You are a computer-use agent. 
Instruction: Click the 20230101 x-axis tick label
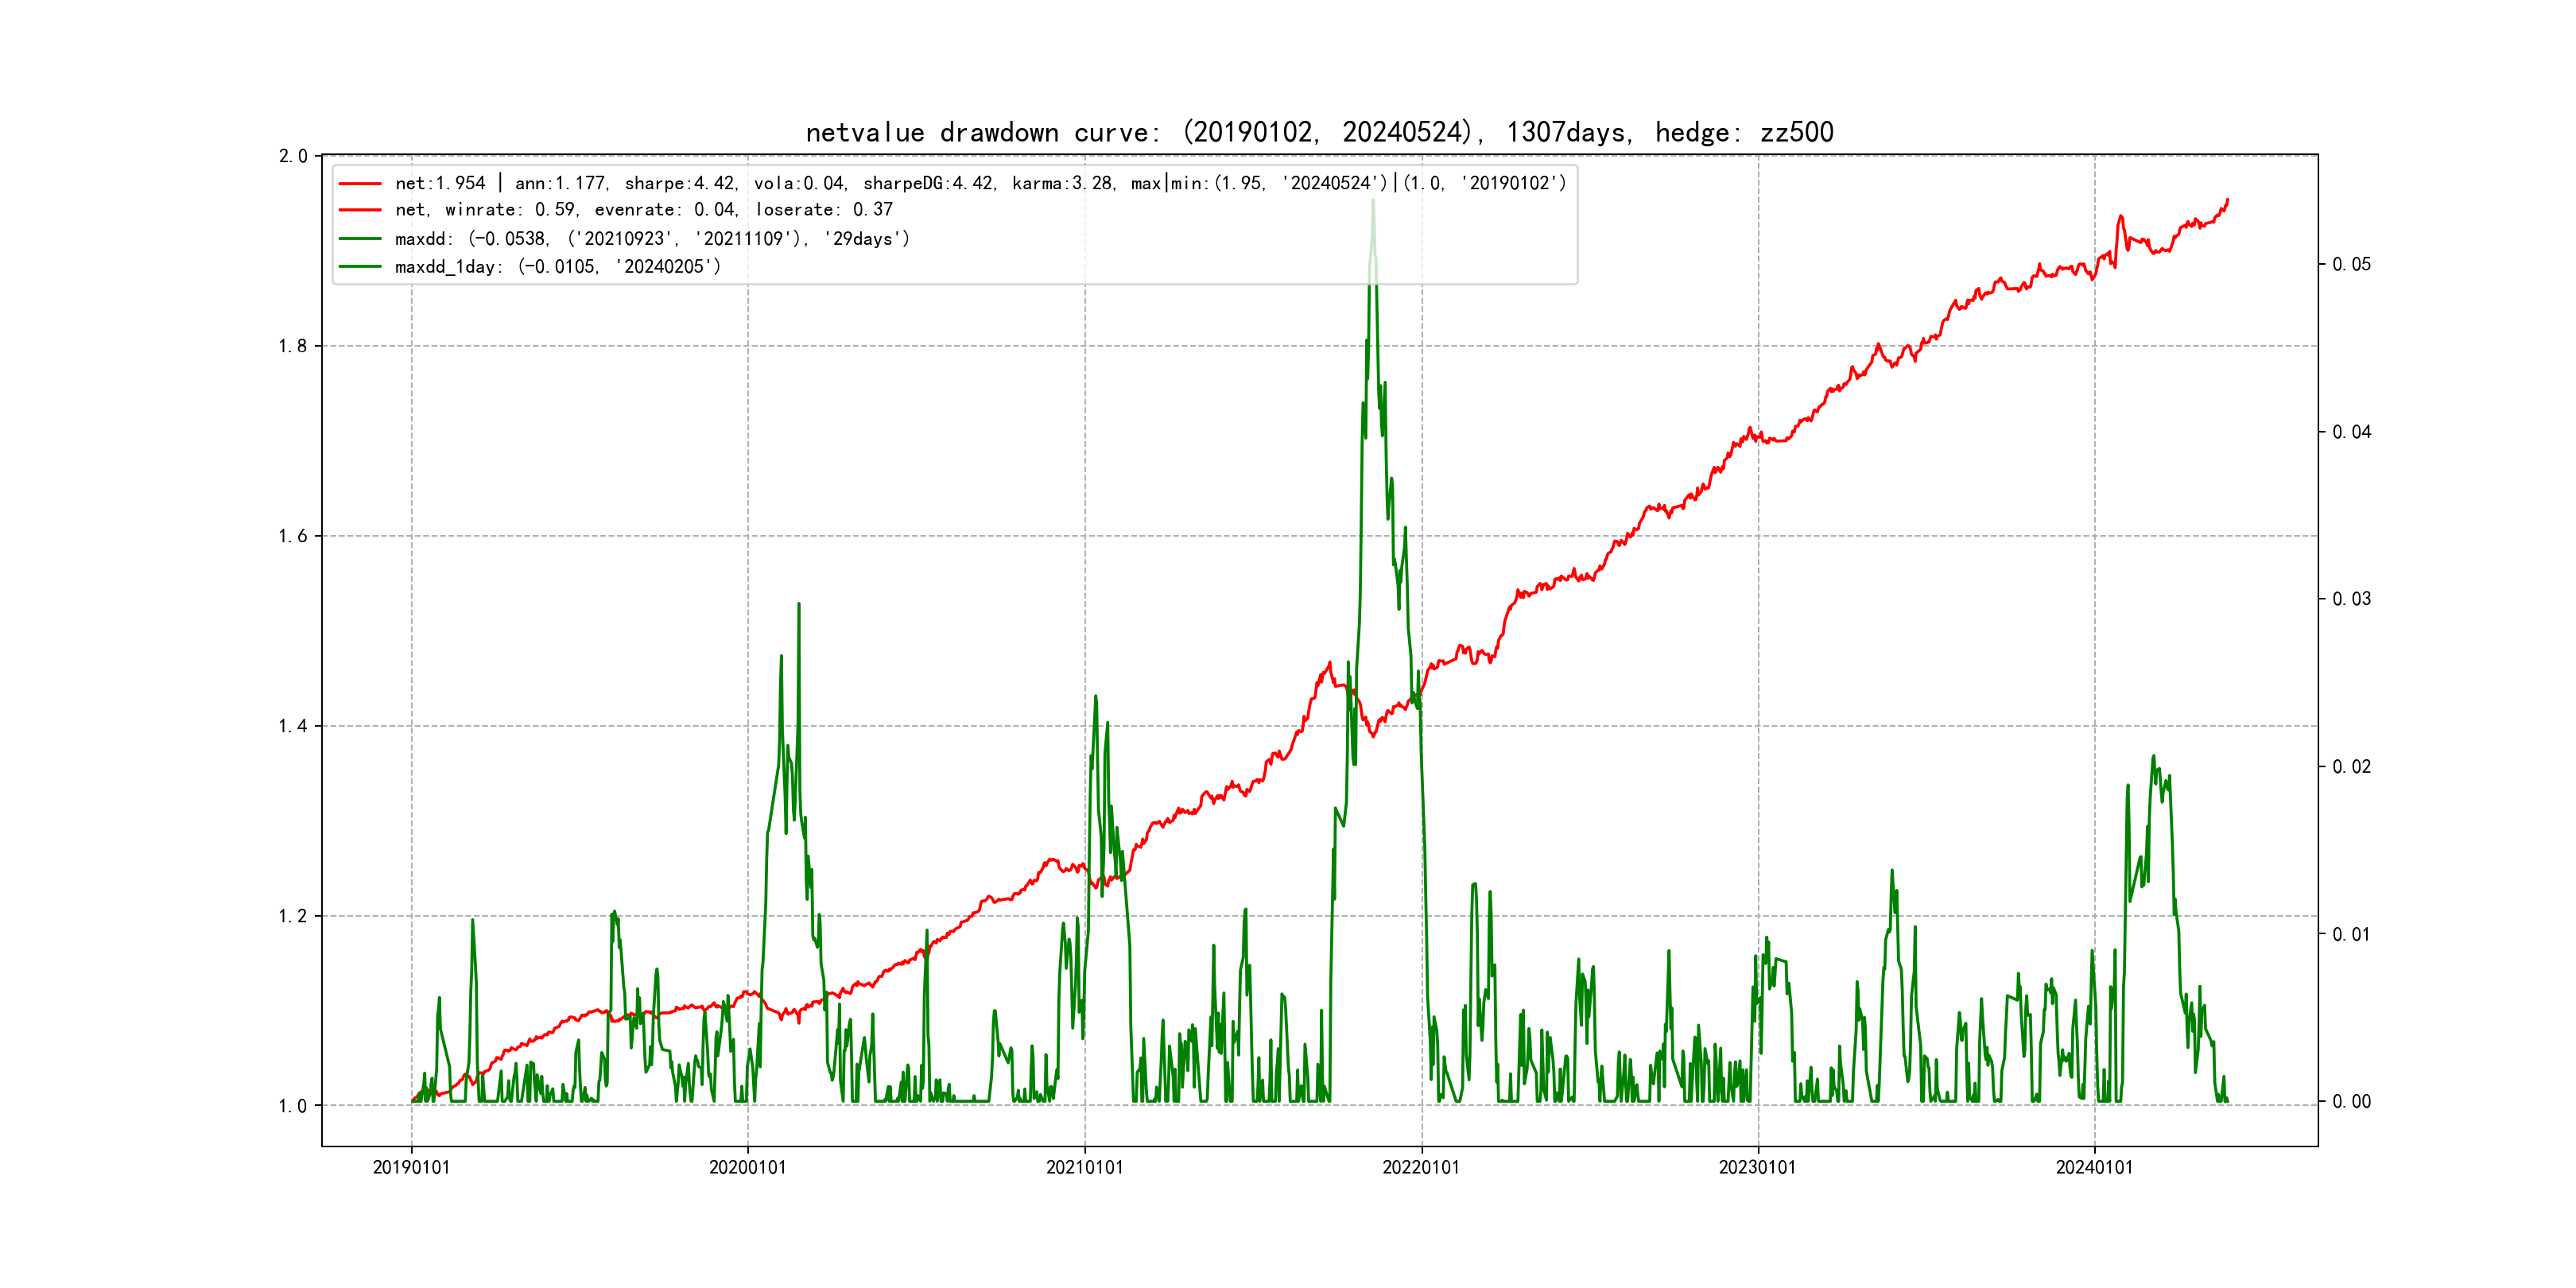pyautogui.click(x=1758, y=1168)
